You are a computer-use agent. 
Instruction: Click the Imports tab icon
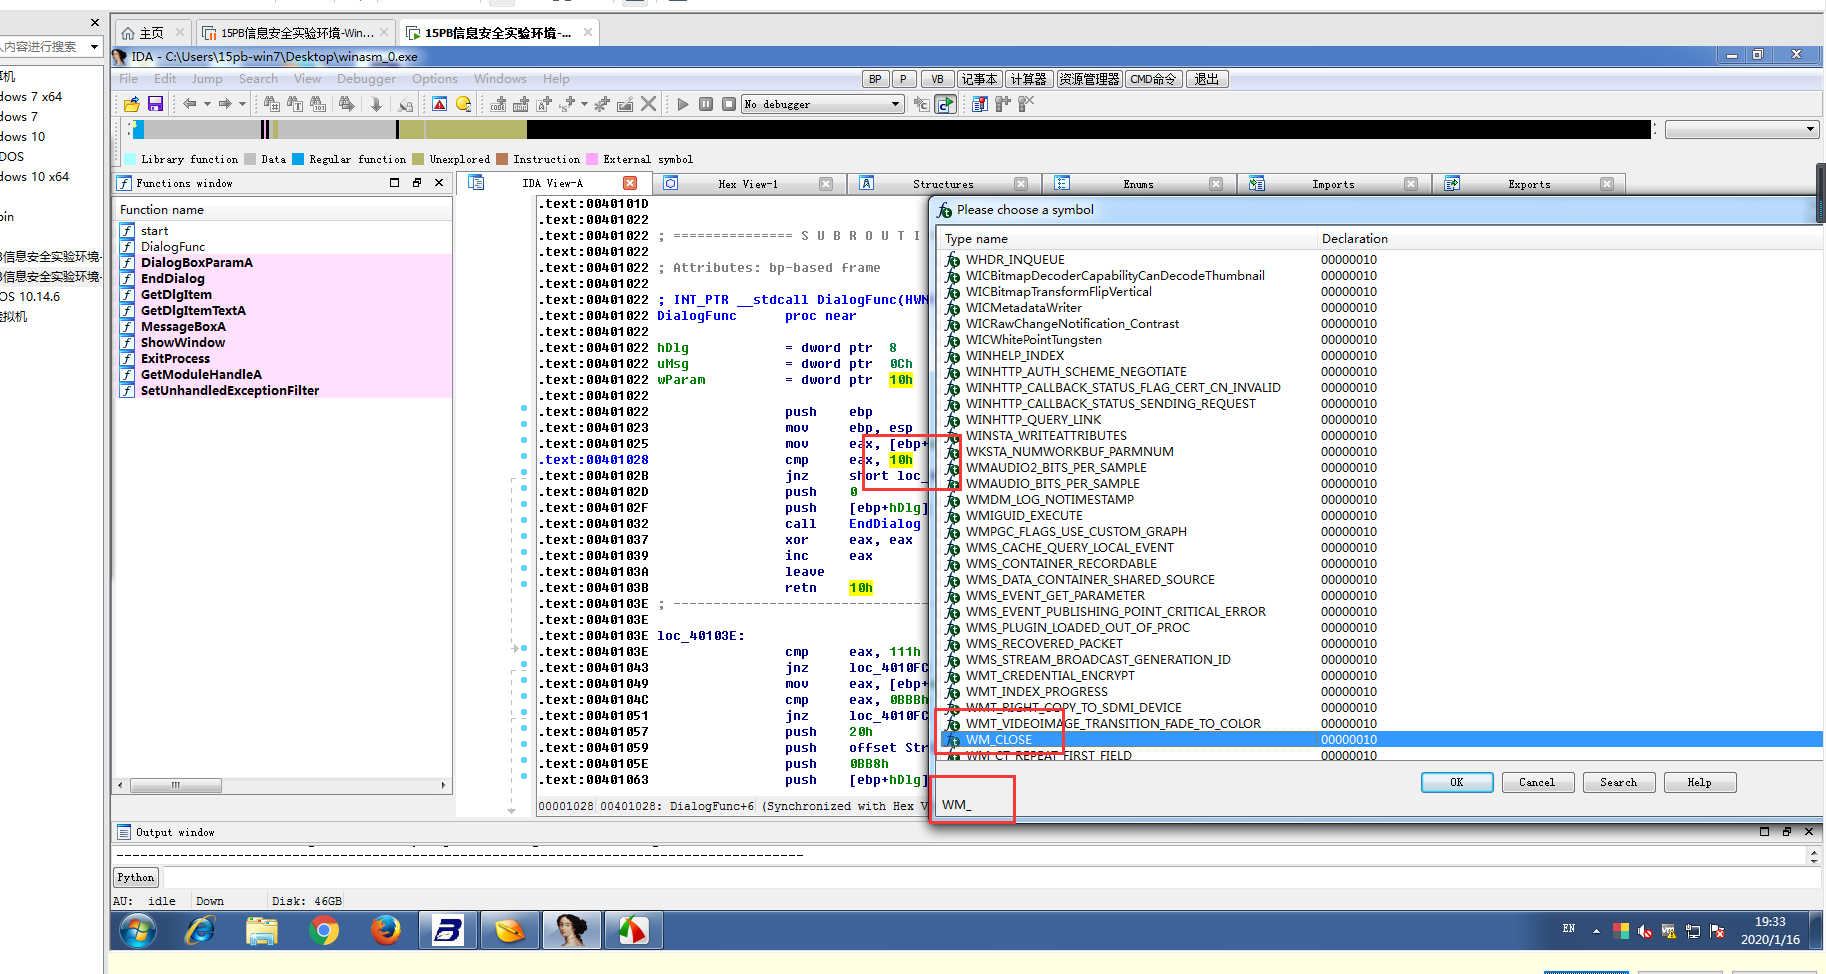(x=1257, y=183)
